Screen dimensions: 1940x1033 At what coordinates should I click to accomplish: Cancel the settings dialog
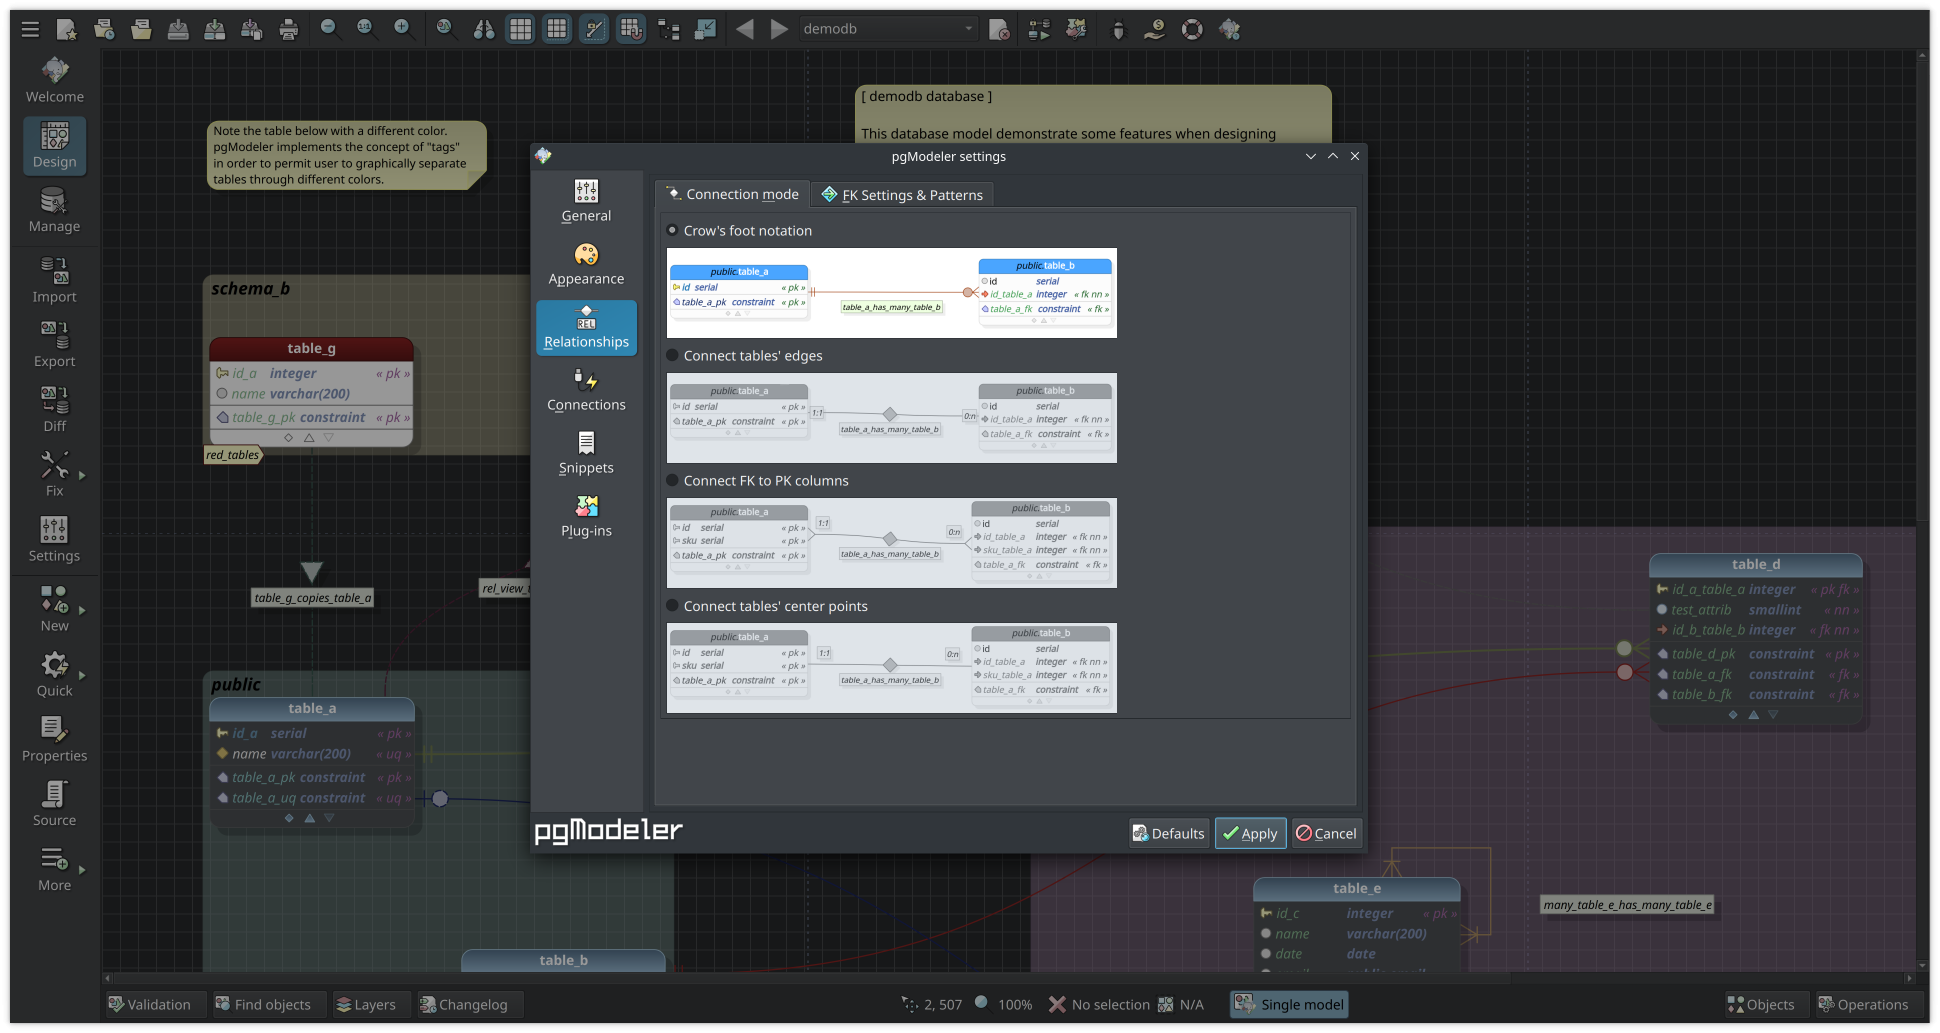click(1326, 833)
